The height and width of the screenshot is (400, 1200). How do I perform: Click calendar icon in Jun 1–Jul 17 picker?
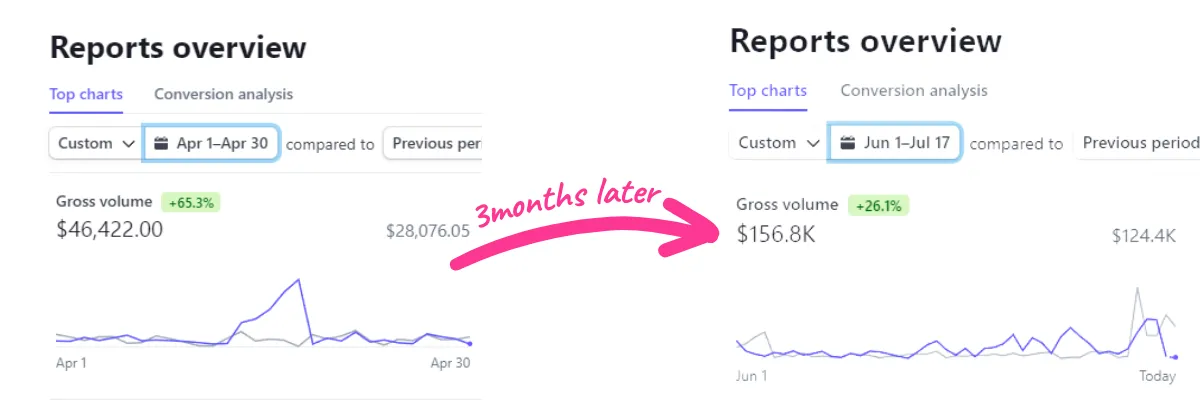[x=847, y=143]
